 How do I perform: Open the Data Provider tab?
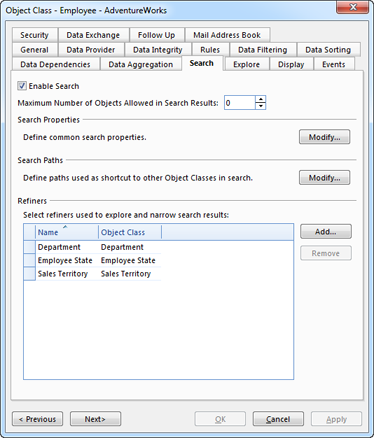click(91, 50)
